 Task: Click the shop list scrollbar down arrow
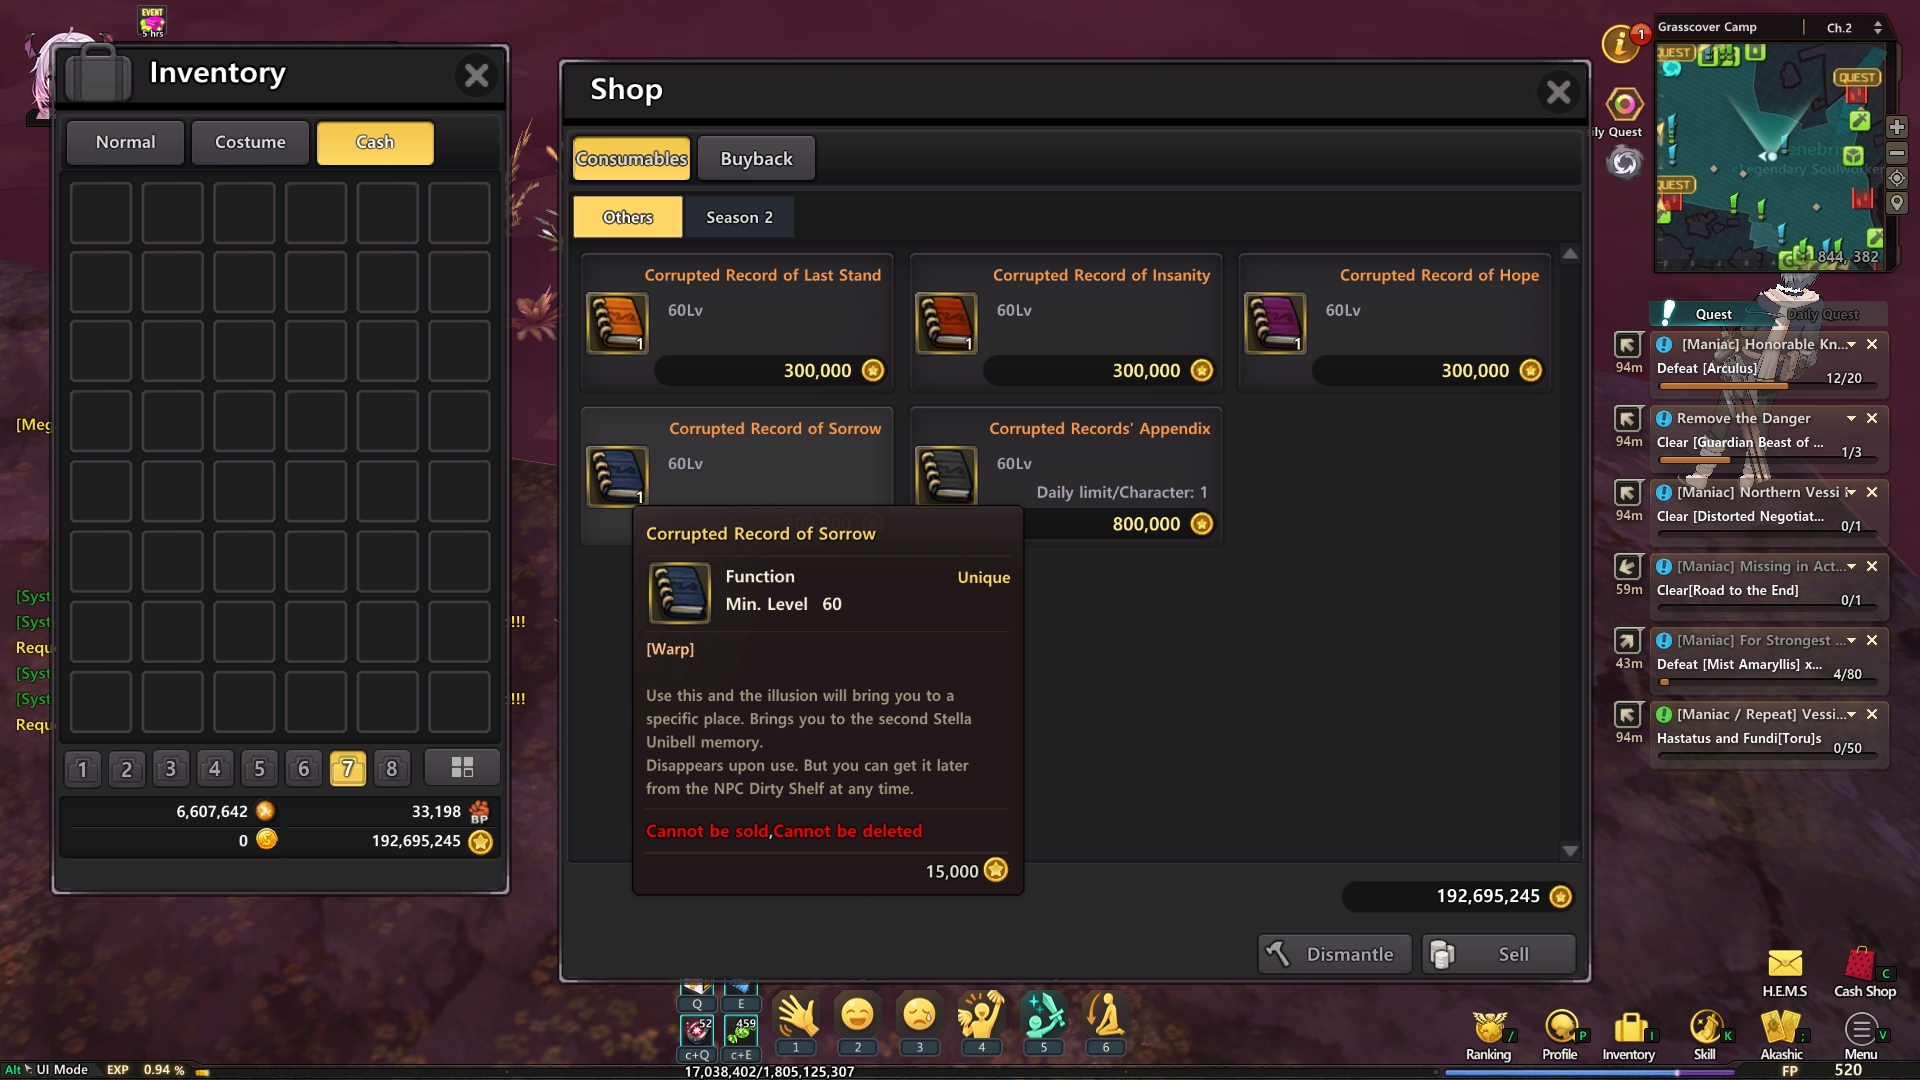[x=1570, y=851]
